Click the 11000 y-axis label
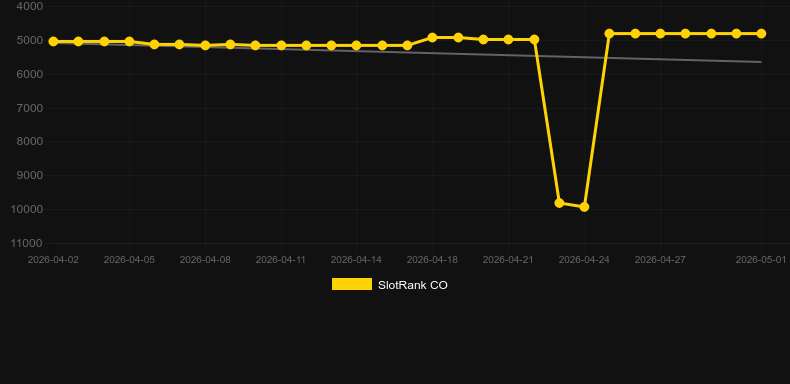This screenshot has height=384, width=790. tap(26, 243)
